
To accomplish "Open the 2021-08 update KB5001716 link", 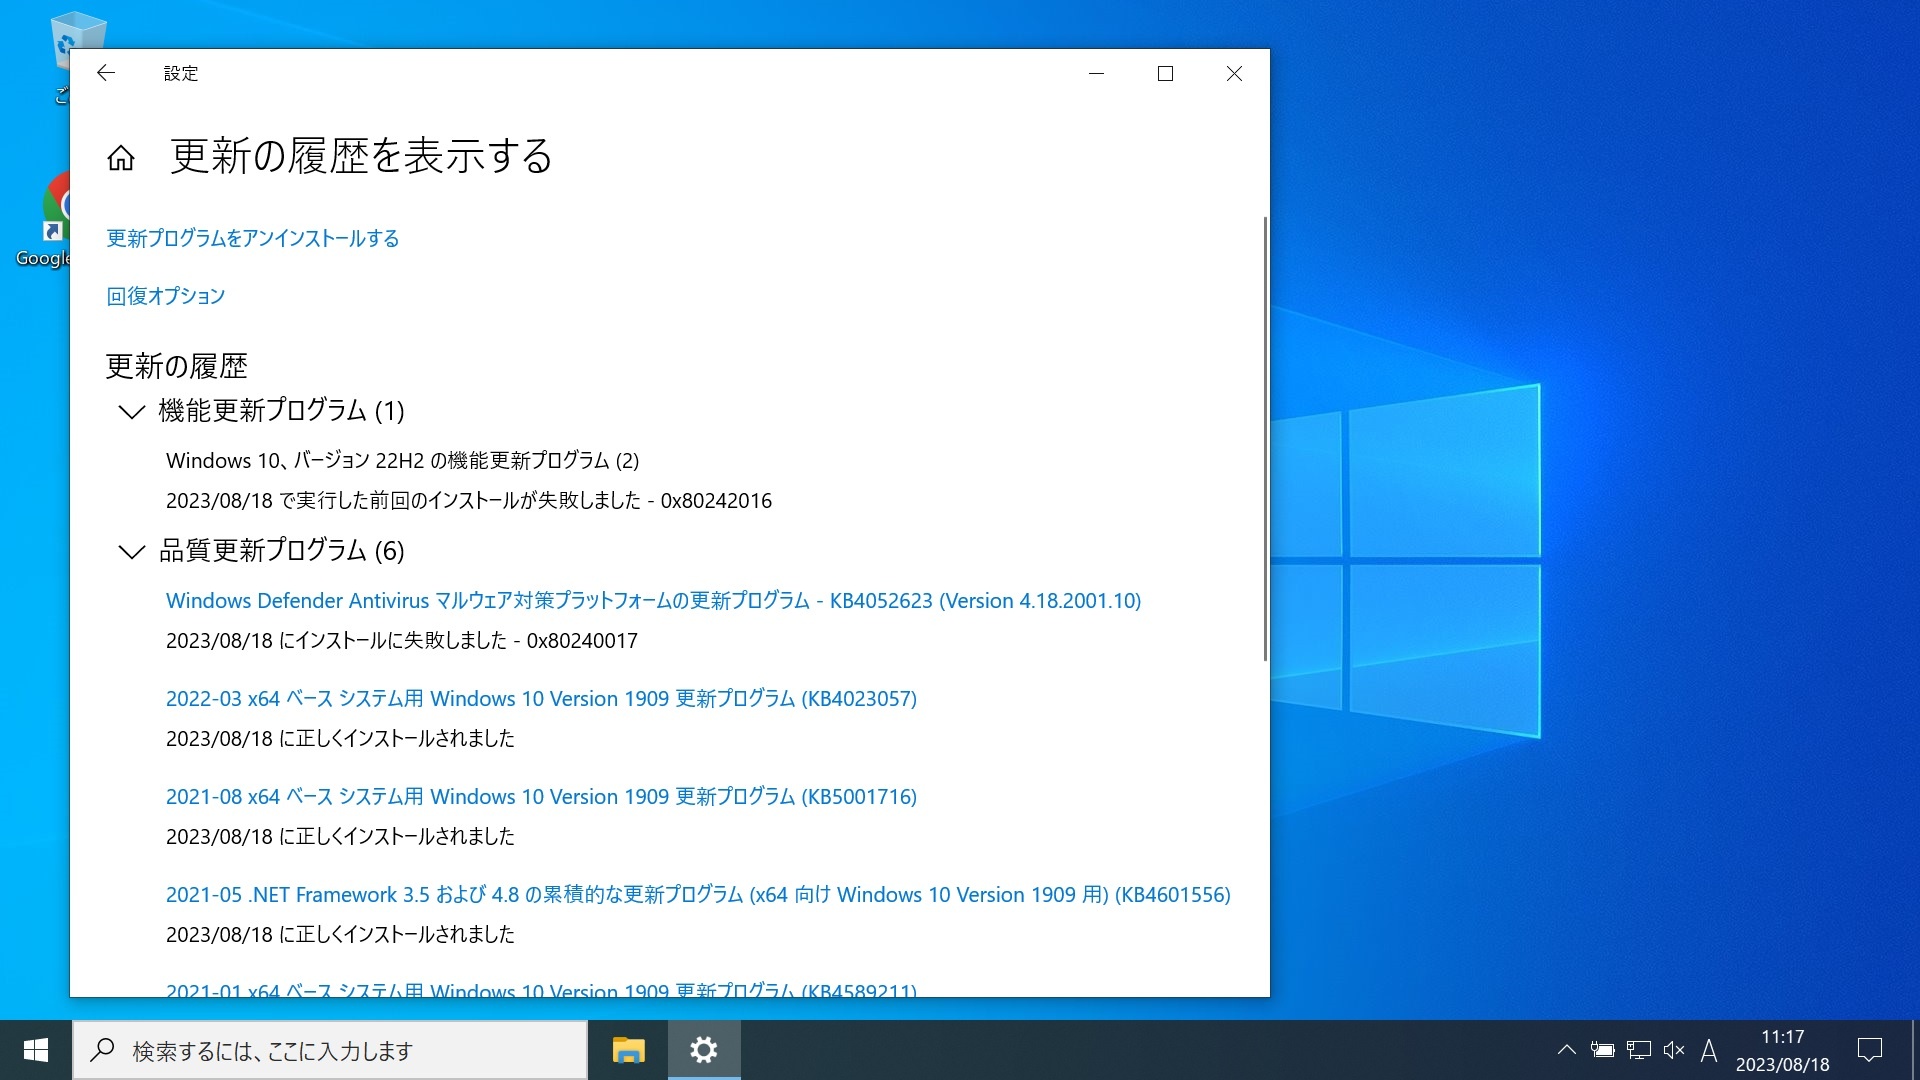I will coord(541,797).
